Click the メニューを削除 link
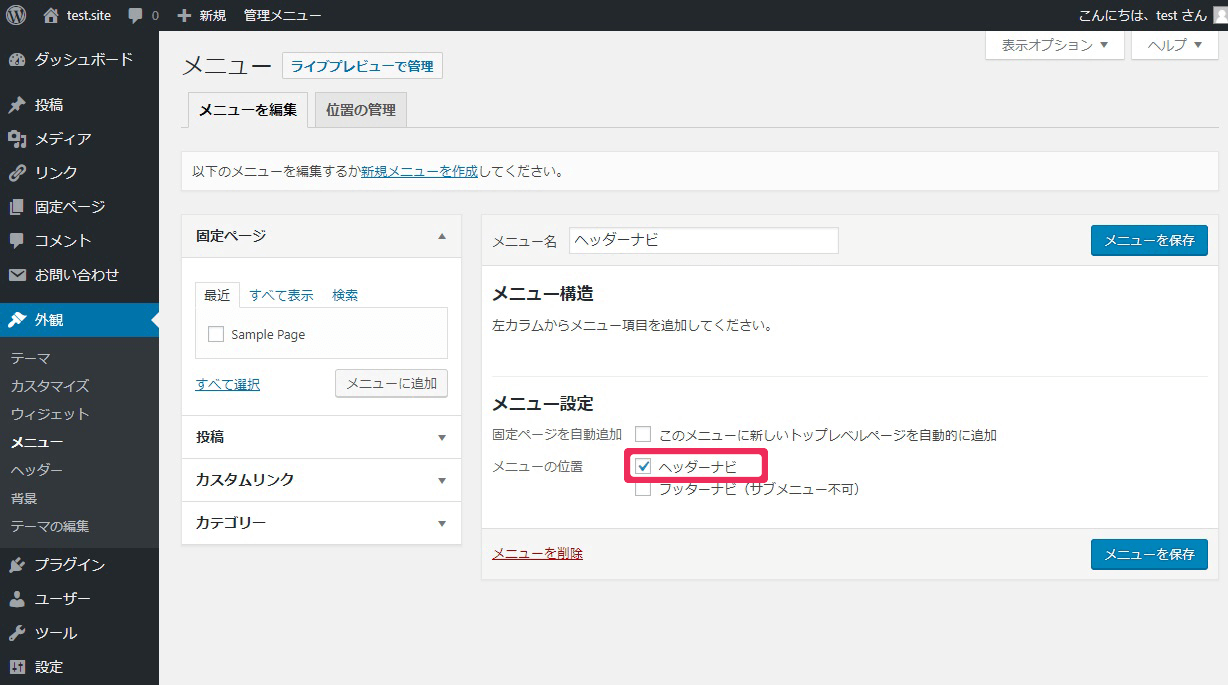 [537, 553]
